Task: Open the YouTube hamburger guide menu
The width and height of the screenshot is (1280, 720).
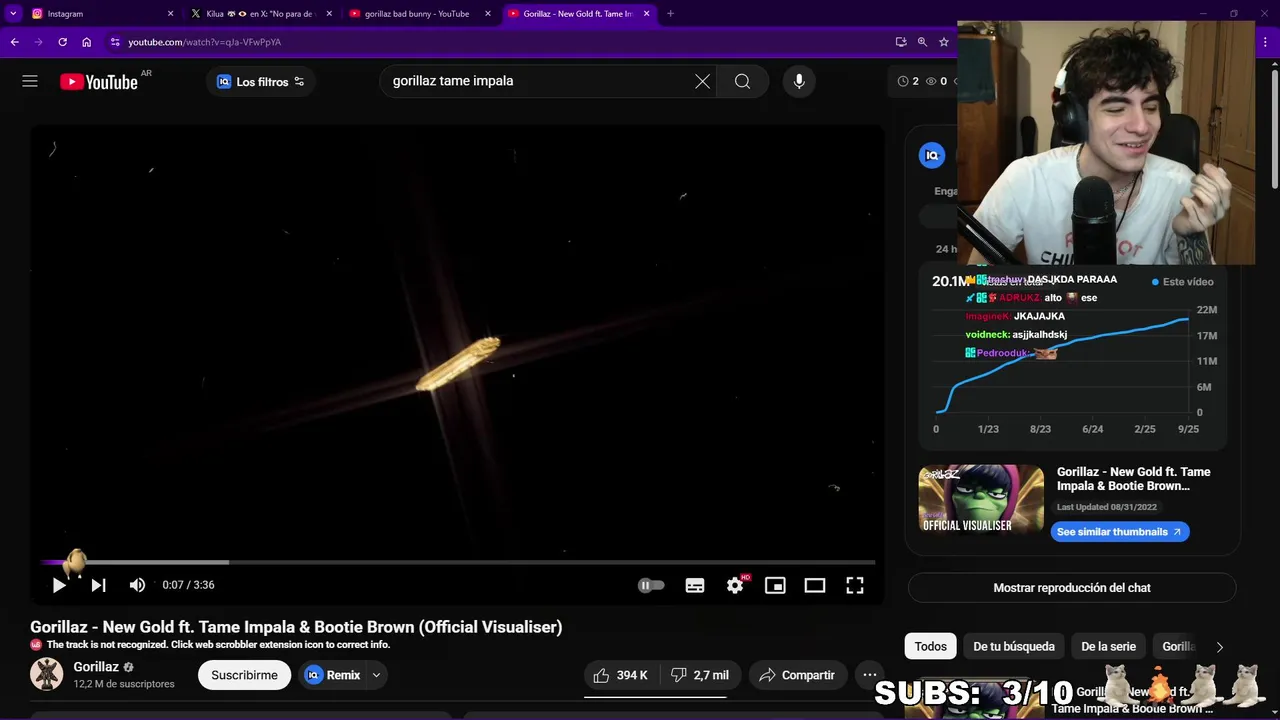Action: (30, 81)
